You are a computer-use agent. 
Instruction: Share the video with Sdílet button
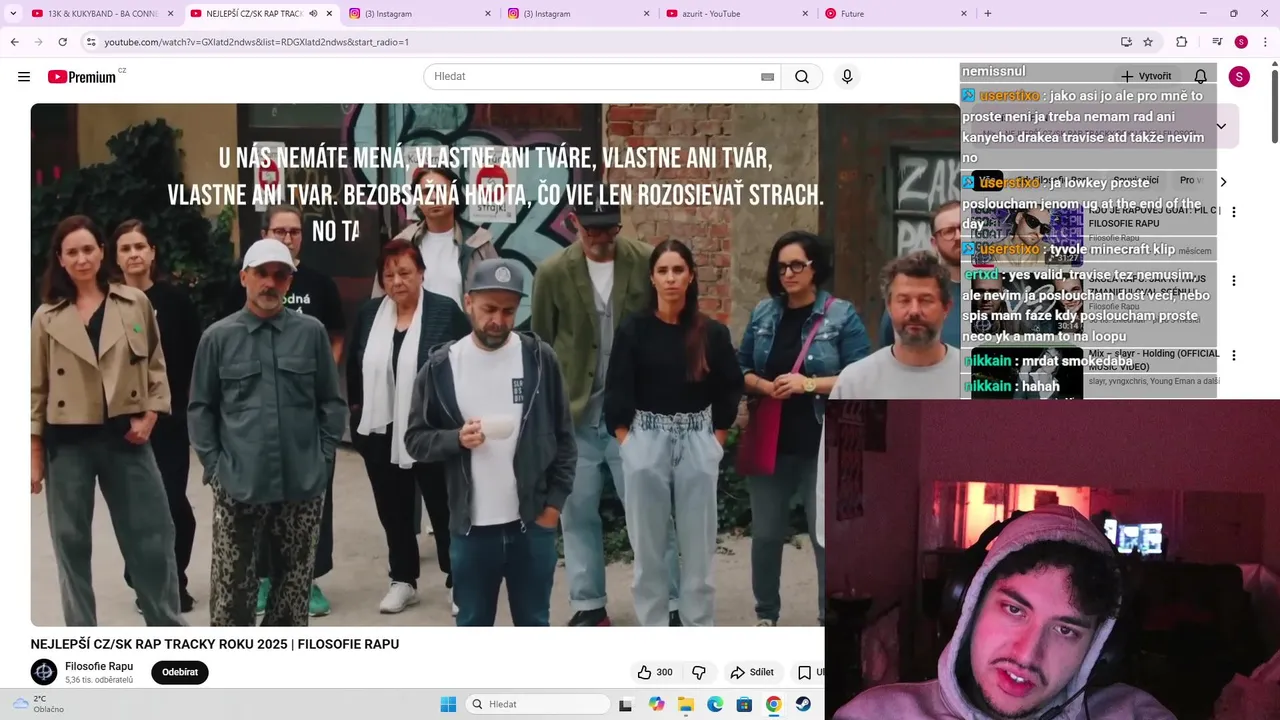point(752,672)
